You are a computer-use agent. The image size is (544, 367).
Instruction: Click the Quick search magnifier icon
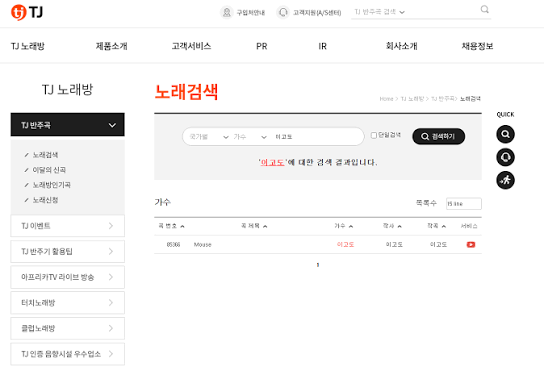pos(505,134)
